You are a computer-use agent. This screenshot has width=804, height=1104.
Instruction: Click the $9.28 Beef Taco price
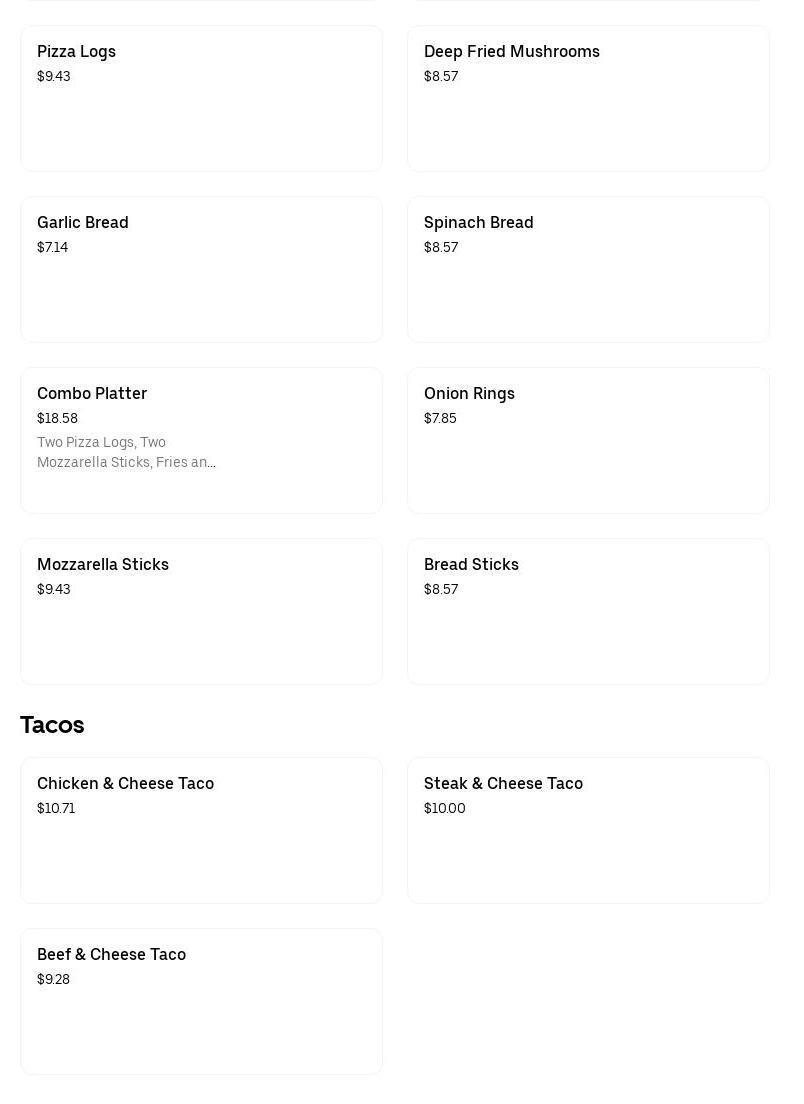click(53, 979)
